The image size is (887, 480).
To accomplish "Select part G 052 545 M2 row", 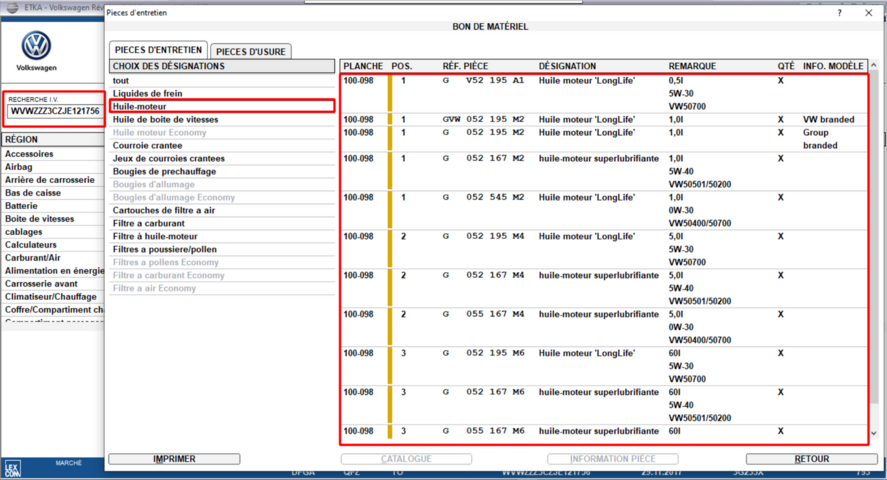I will click(604, 210).
